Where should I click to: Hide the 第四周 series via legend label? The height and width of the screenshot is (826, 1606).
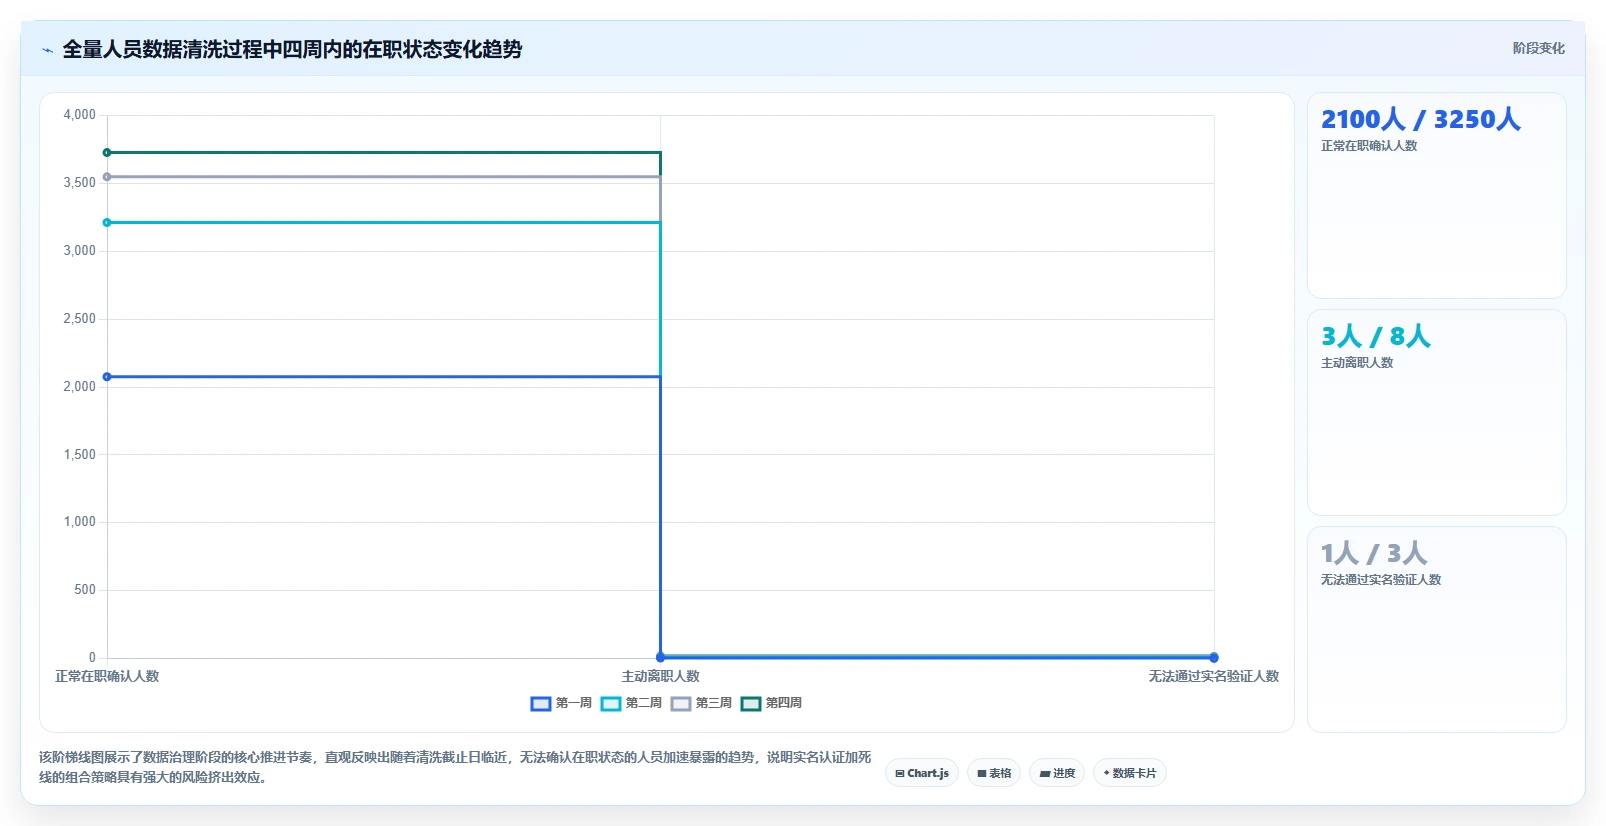[784, 703]
